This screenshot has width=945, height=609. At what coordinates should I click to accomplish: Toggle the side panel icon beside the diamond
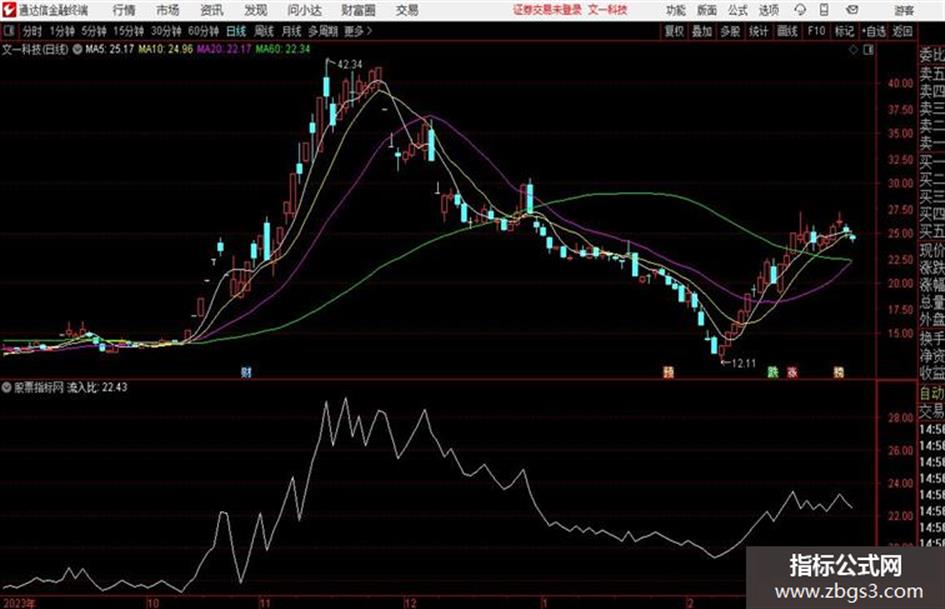click(868, 50)
